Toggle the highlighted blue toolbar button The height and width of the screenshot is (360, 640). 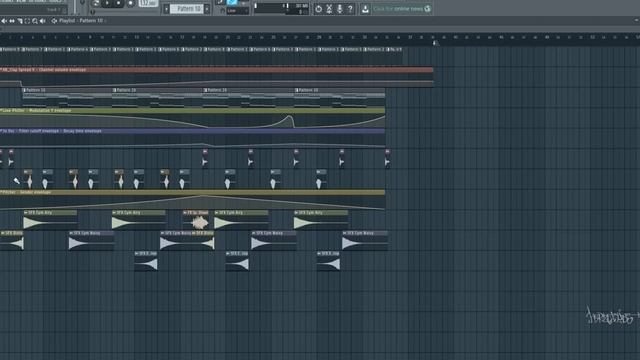(232, 2)
